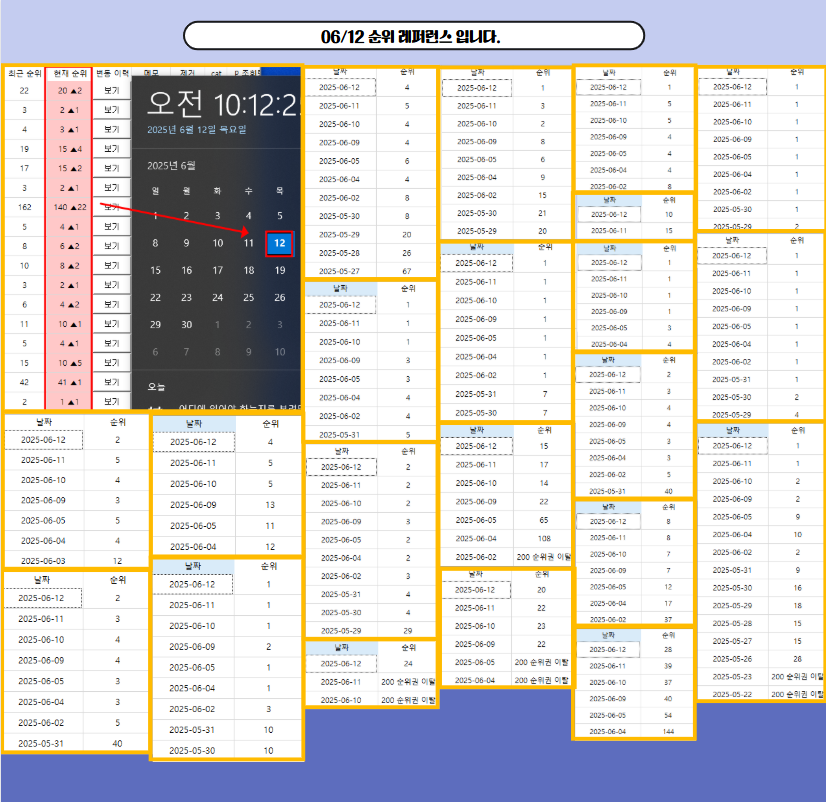Screen dimensions: 826x802
Task: Click the 최근 순위 column header
Action: pyautogui.click(x=25, y=74)
